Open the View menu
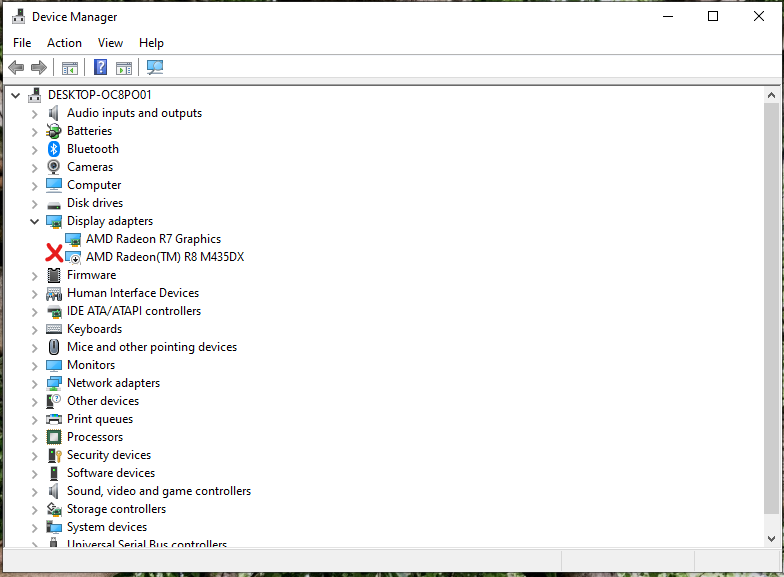The height and width of the screenshot is (577, 784). [110, 43]
